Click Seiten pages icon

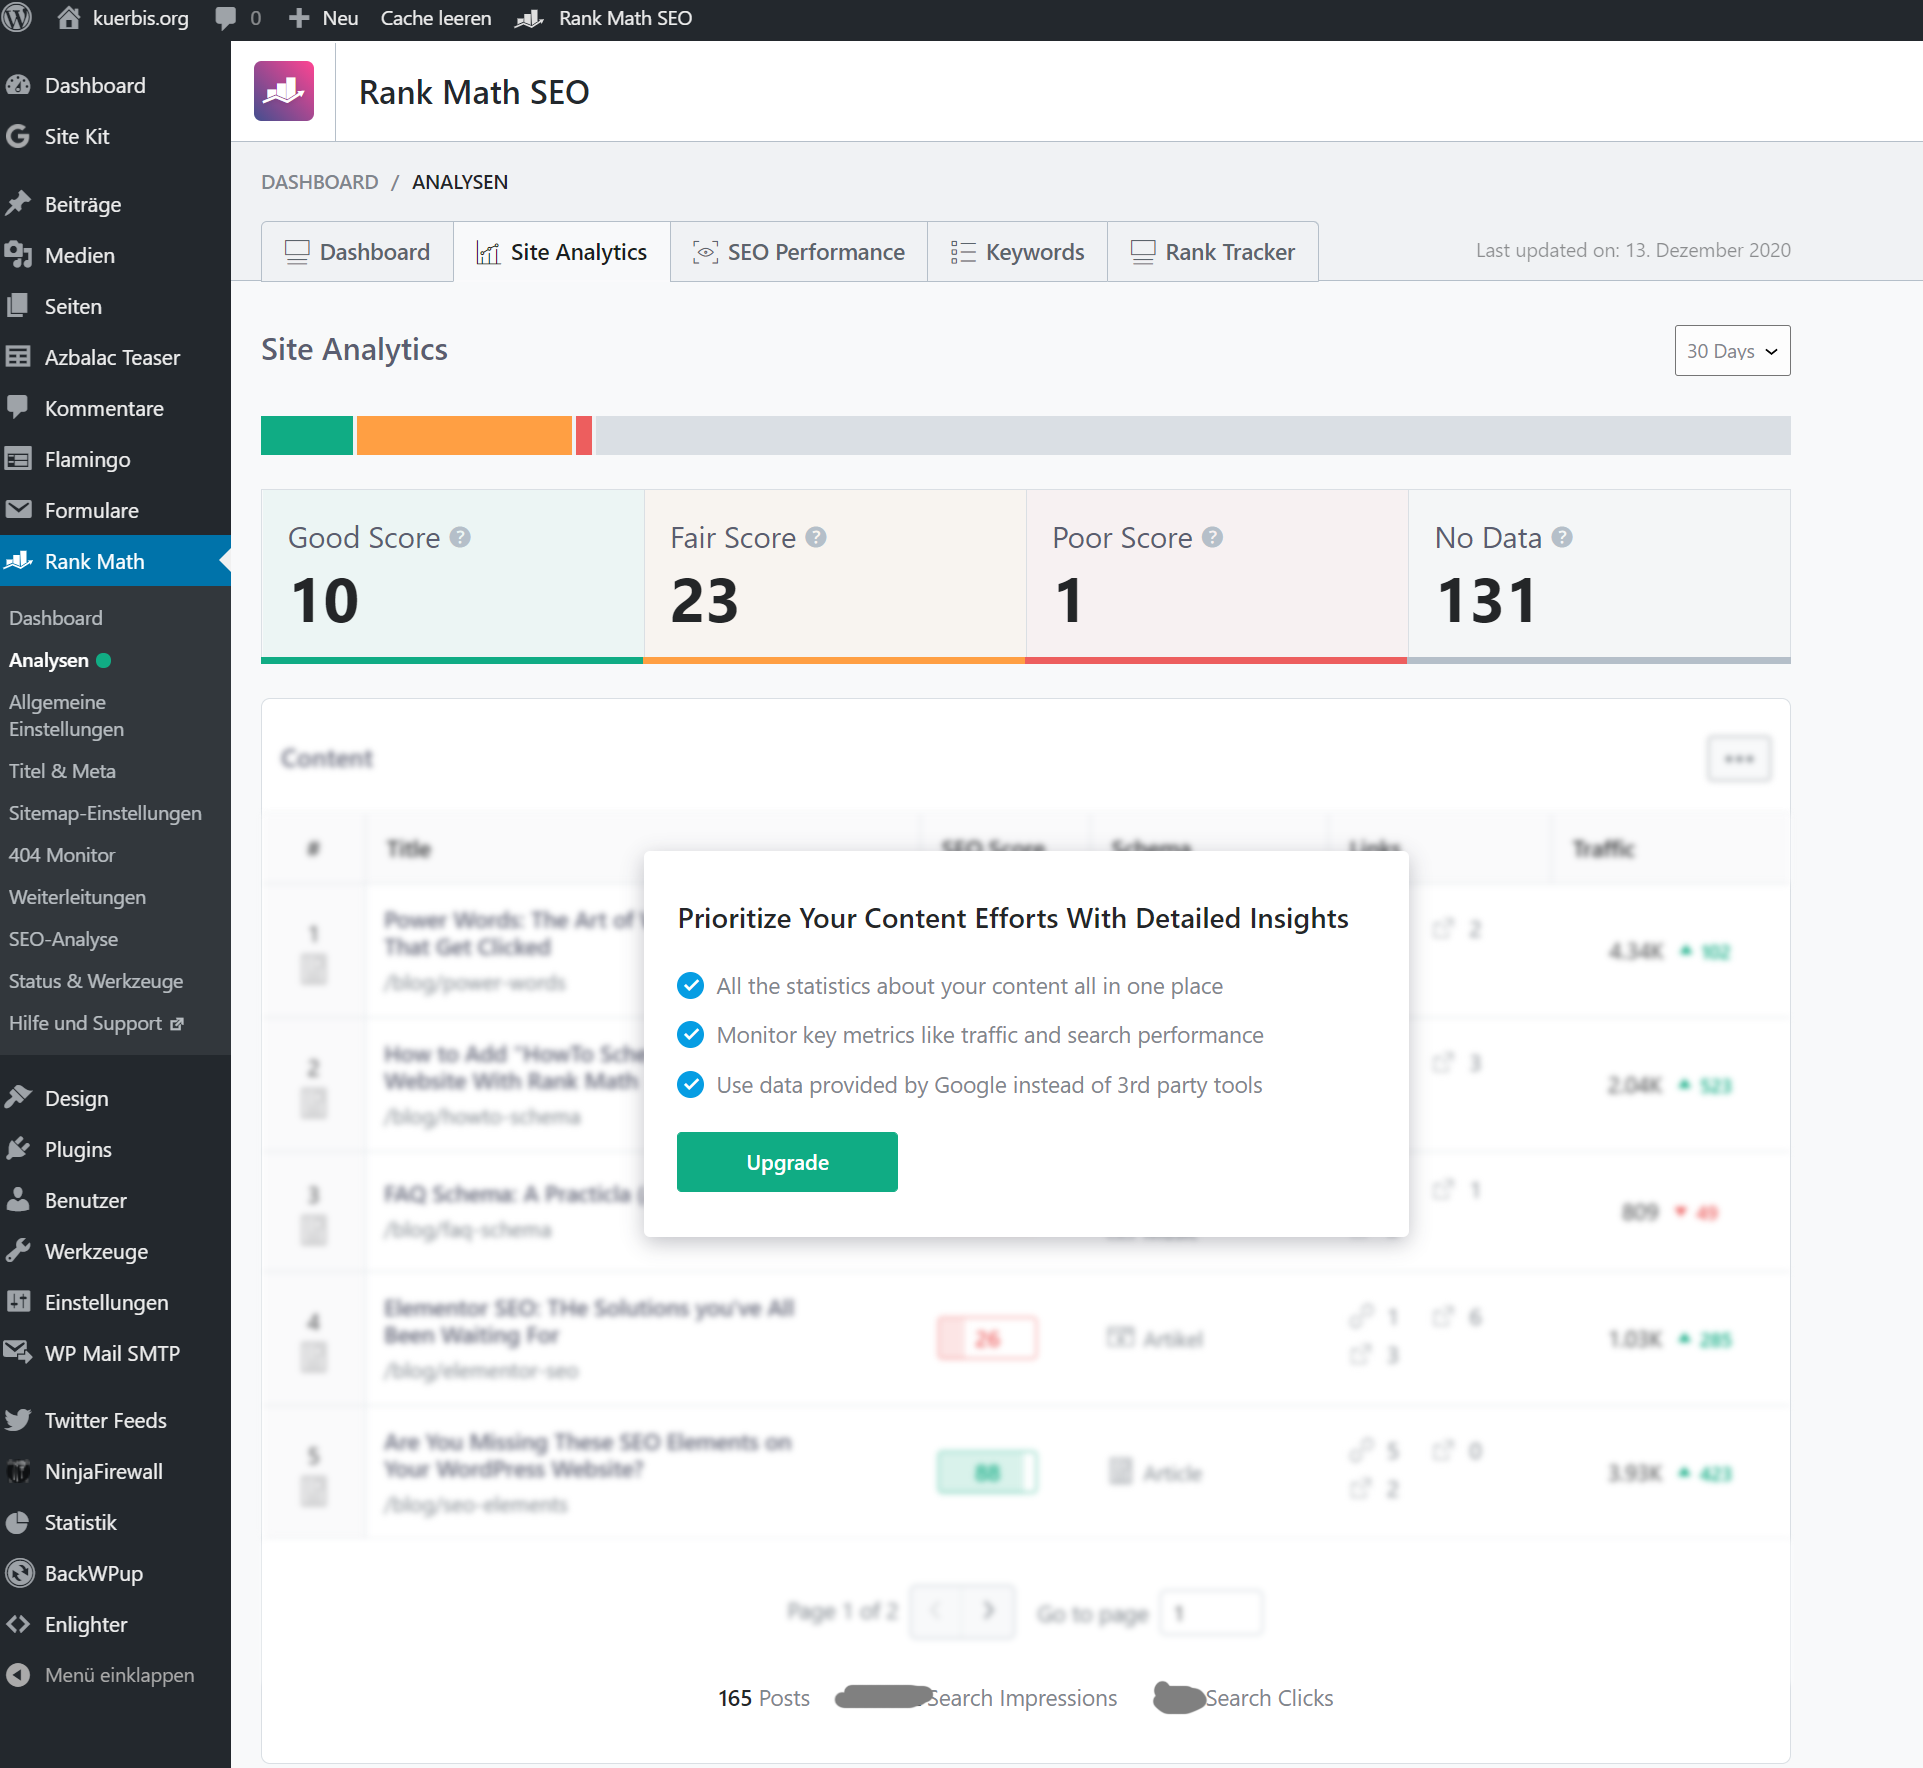tap(18, 306)
